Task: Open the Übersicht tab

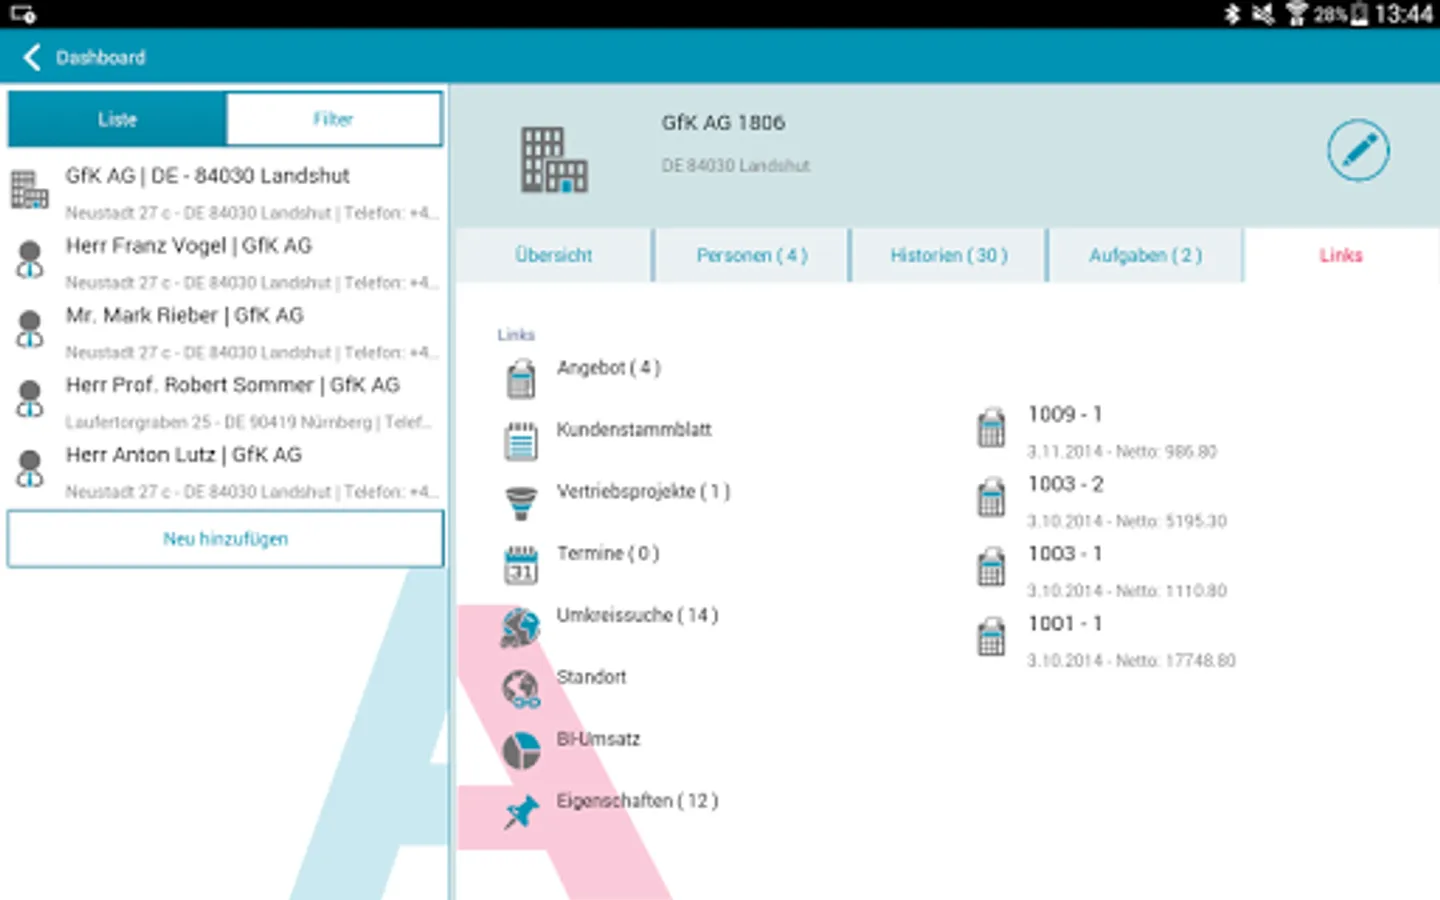Action: click(553, 255)
